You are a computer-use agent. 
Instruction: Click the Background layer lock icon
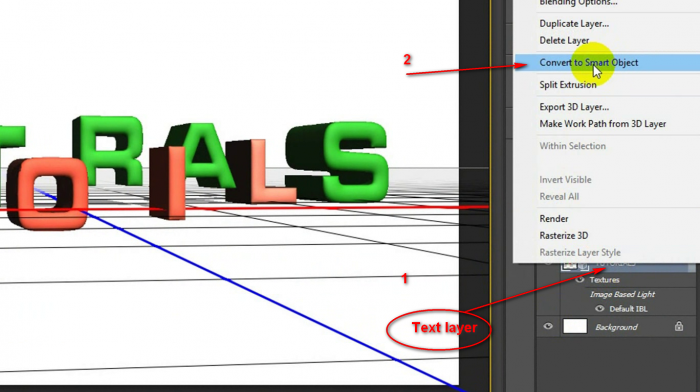tap(679, 326)
